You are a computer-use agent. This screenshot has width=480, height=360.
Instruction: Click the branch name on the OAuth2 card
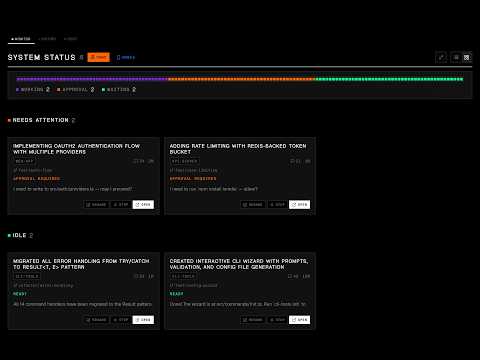click(x=33, y=170)
